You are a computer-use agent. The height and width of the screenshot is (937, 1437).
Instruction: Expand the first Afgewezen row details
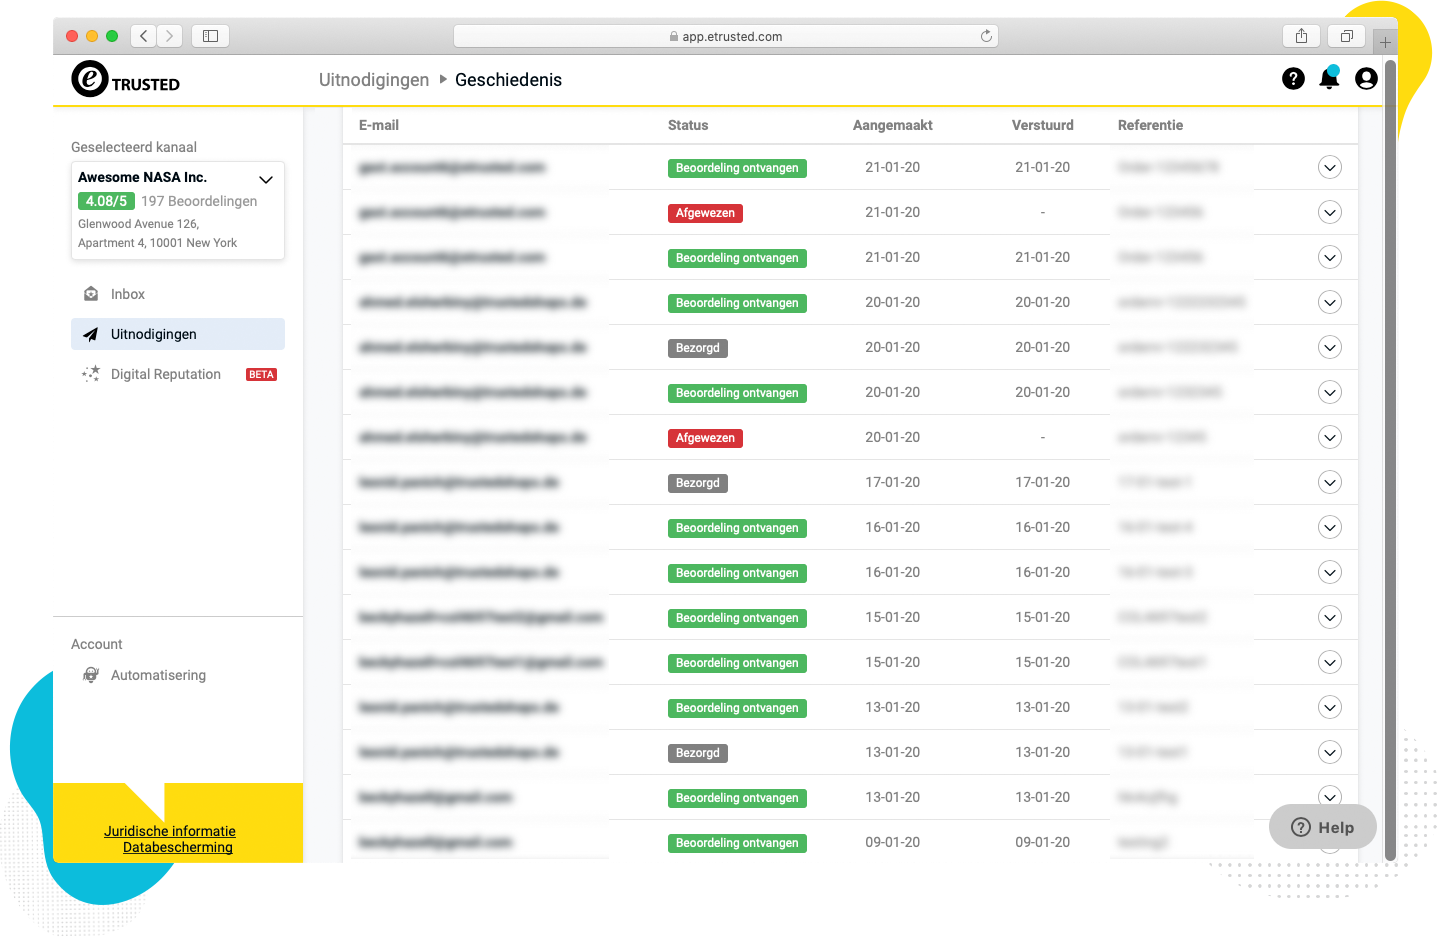[x=1329, y=213]
